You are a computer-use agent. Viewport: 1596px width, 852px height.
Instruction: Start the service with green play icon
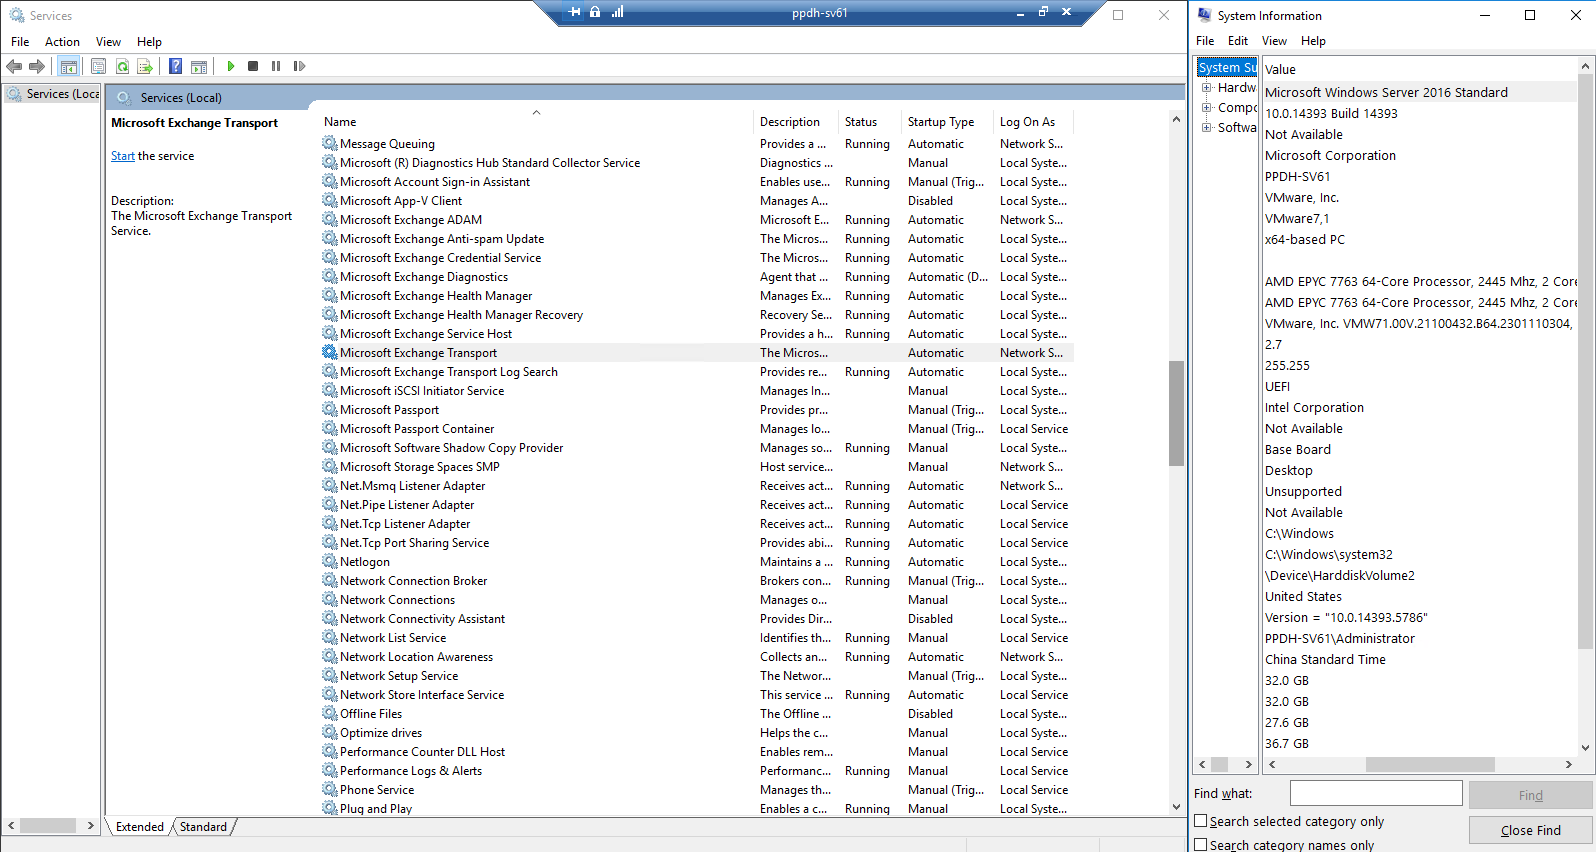coord(230,66)
